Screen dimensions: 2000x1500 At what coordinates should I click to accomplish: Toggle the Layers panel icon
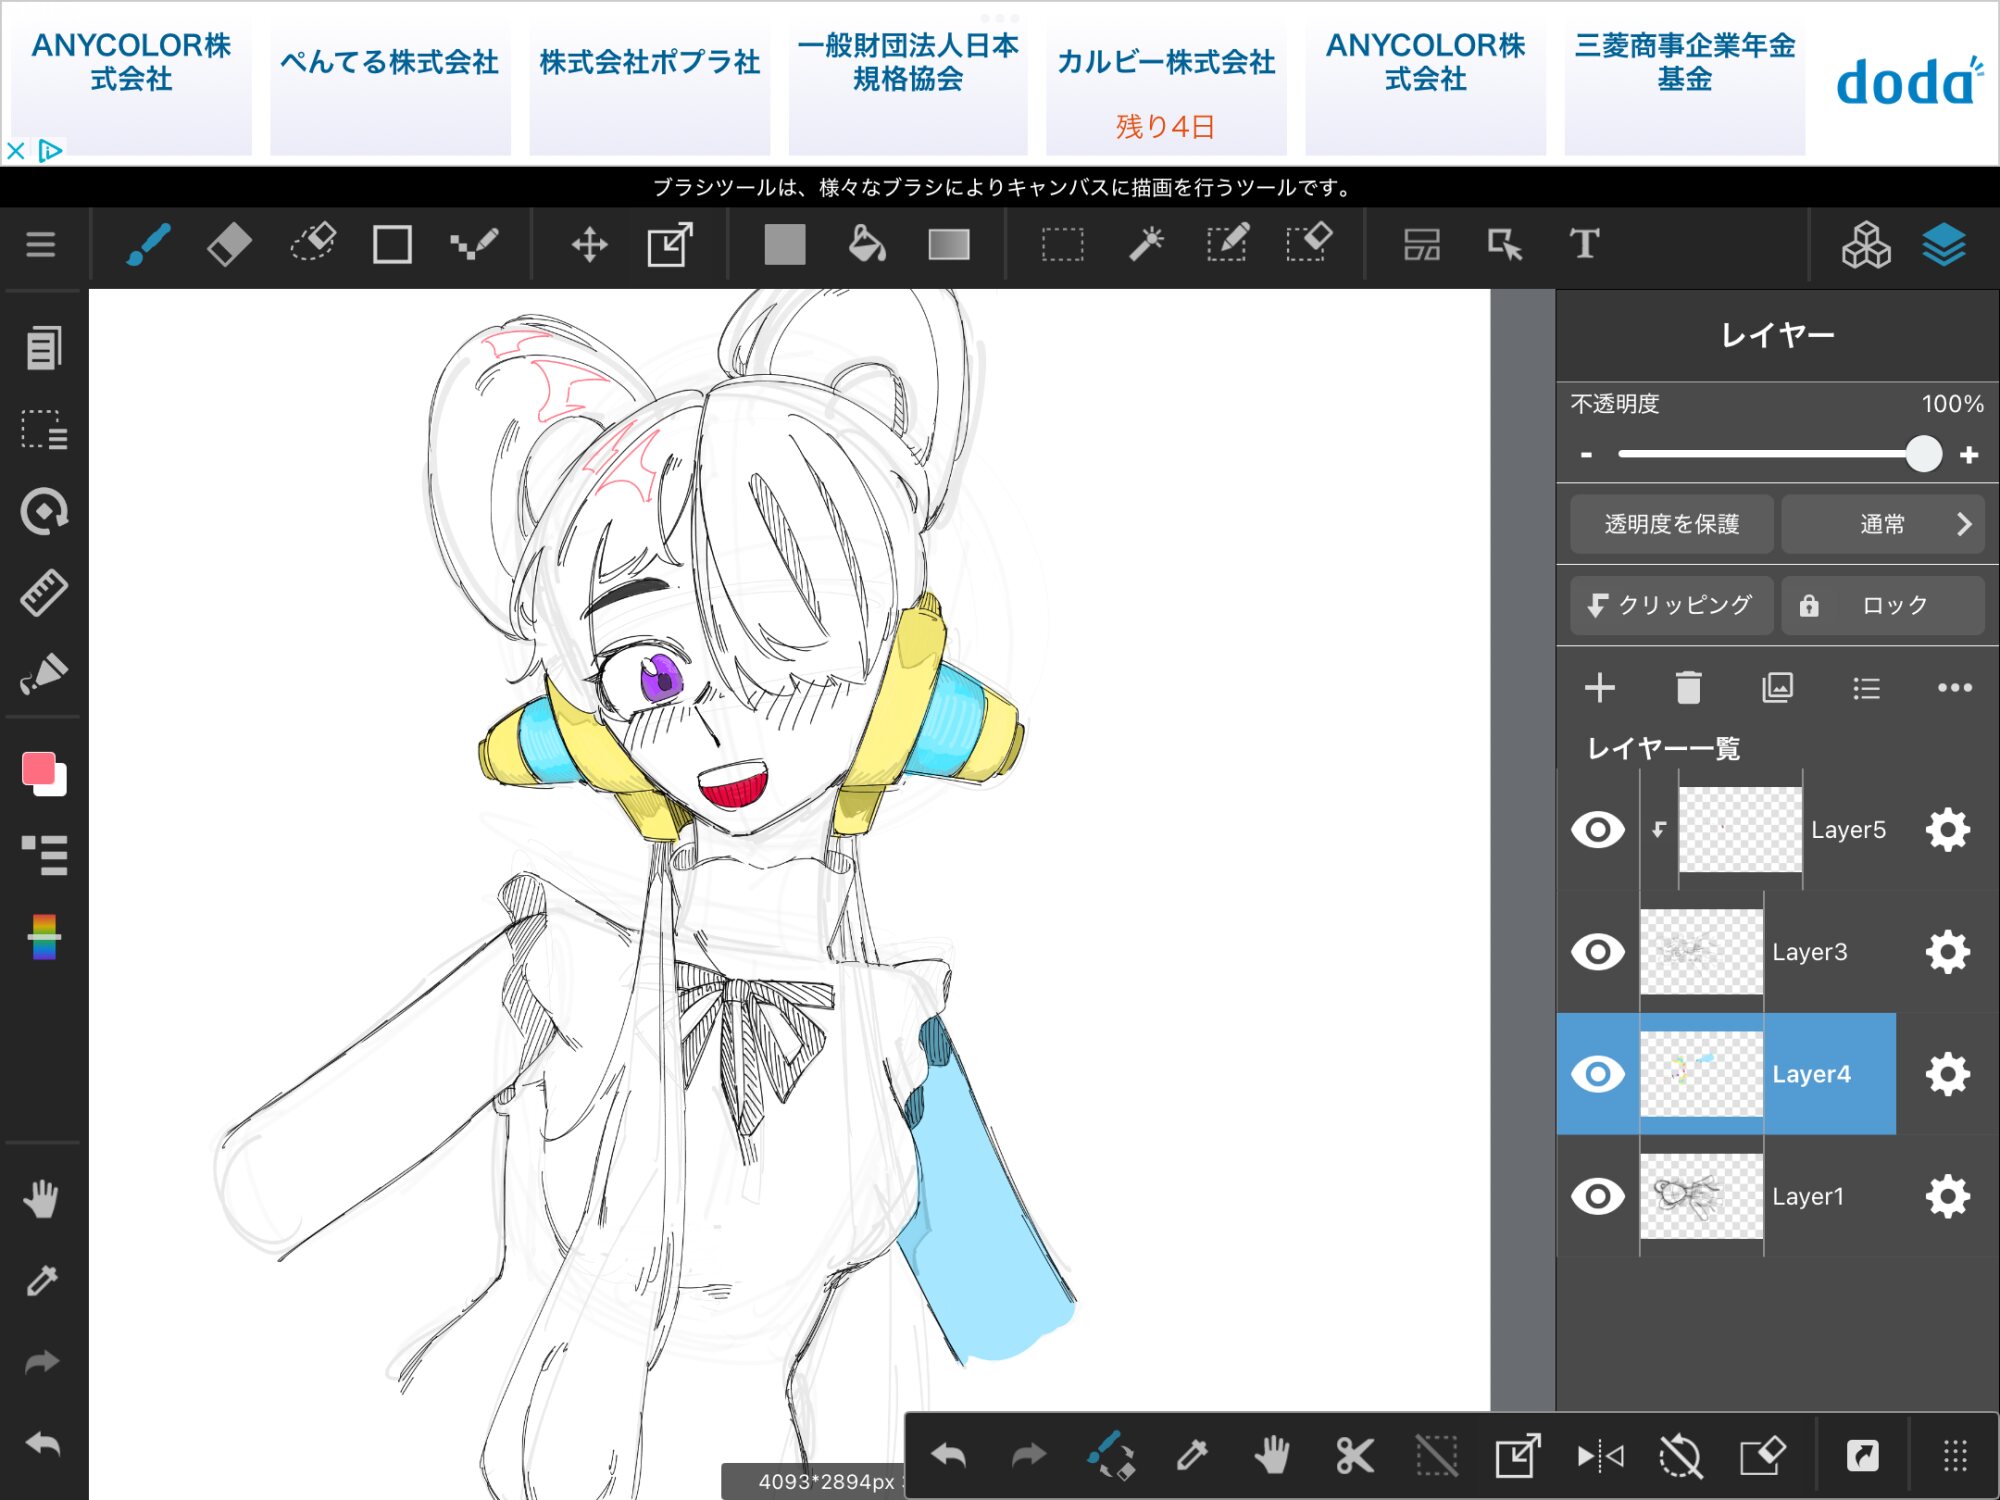tap(1943, 244)
